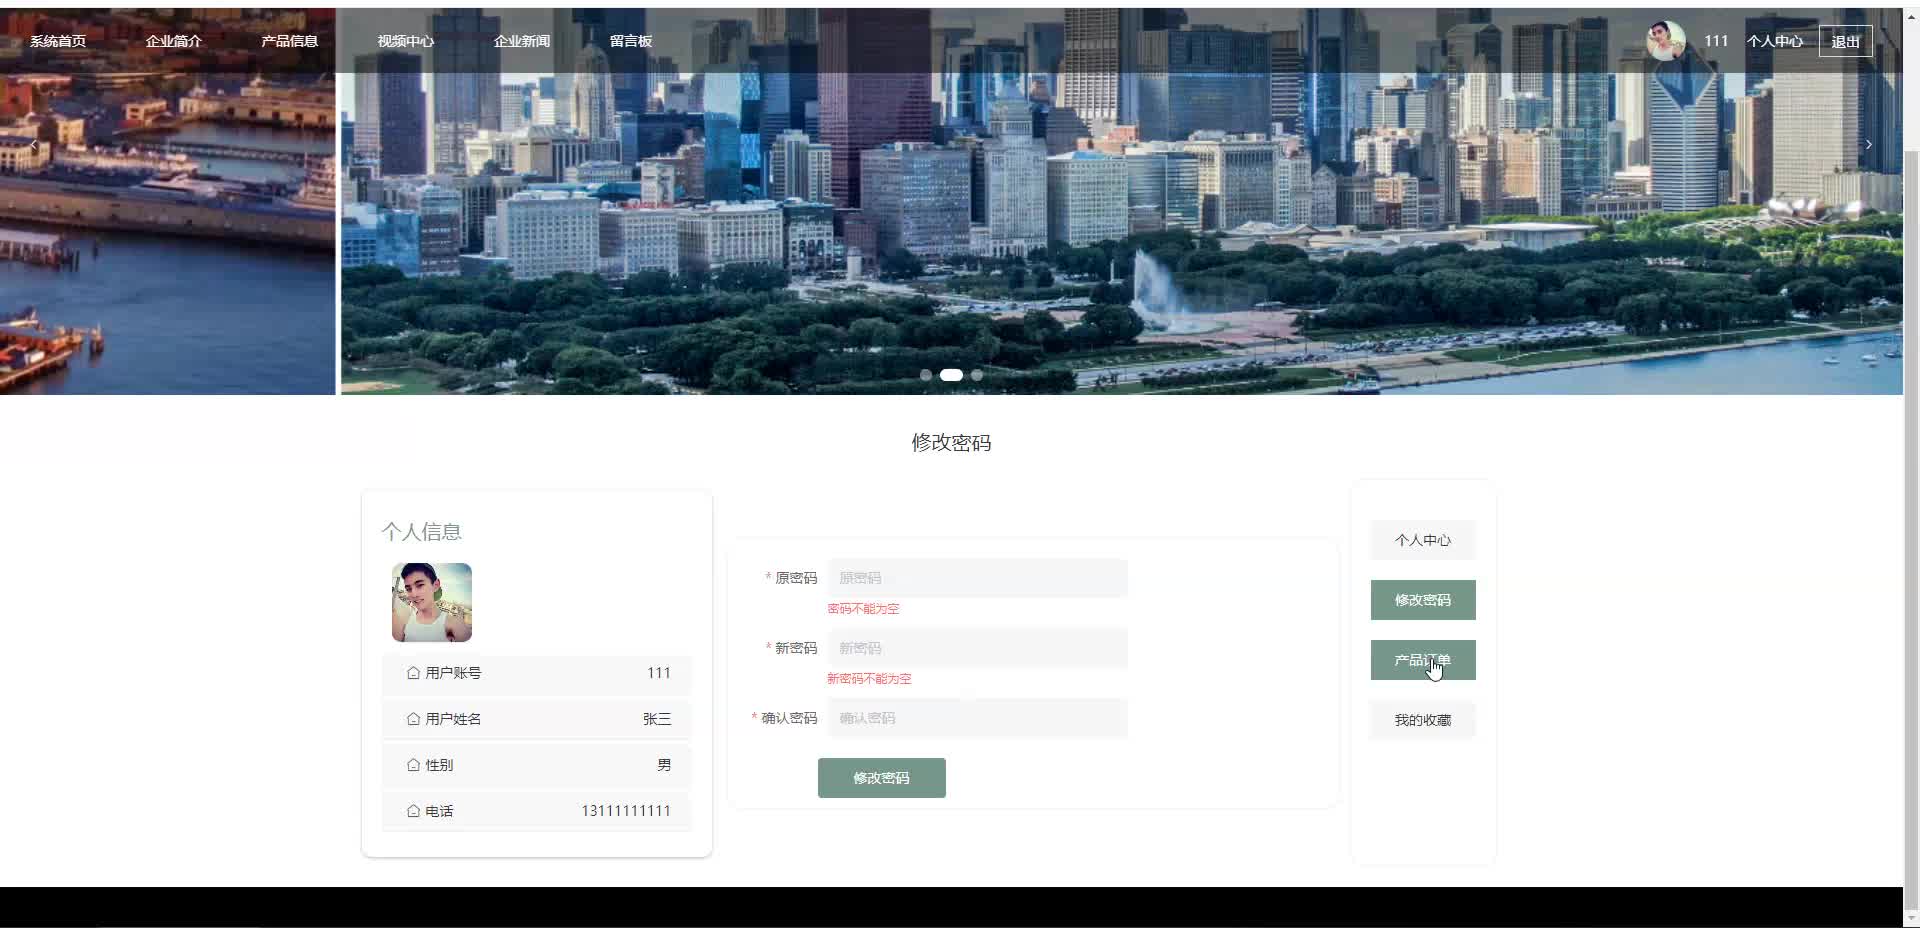Viewport: 1920px width, 928px height.
Task: Click the home icon beside 用户姓名
Action: pos(413,719)
